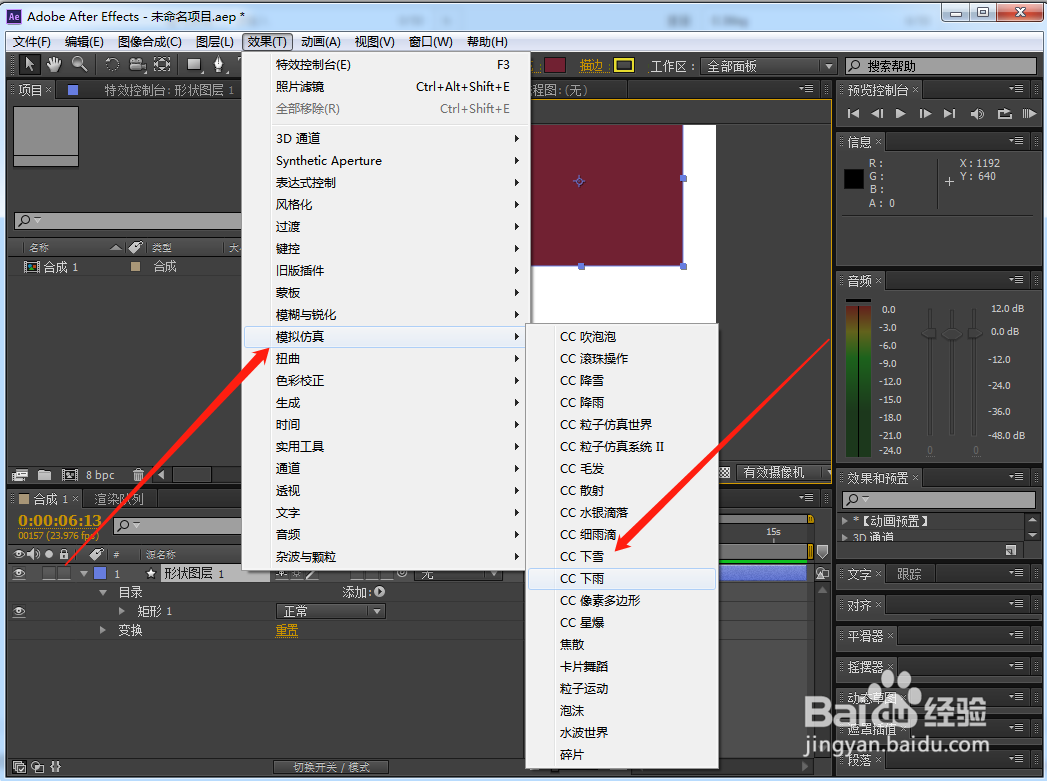The width and height of the screenshot is (1047, 781).
Task: Select the Rectangle shape tool
Action: tap(194, 65)
